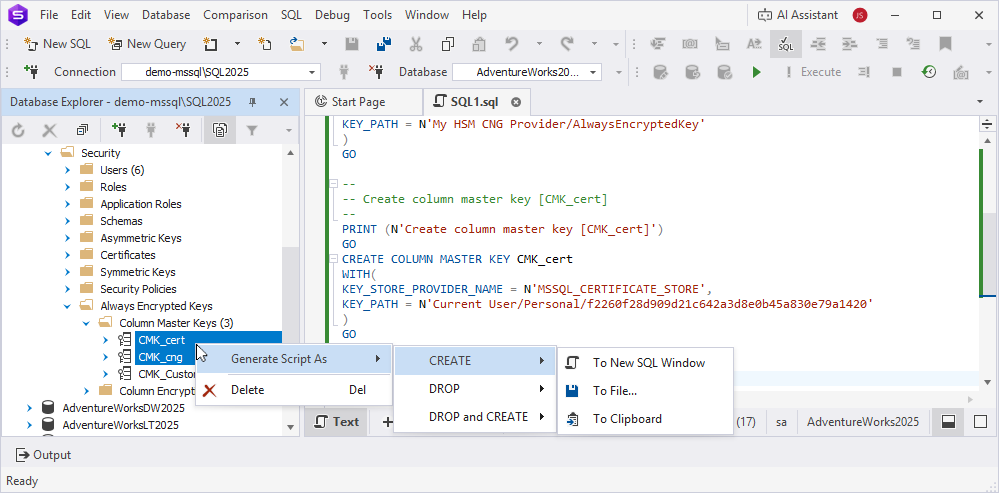Toggle the bottom split layout icon
The image size is (999, 493).
(949, 422)
